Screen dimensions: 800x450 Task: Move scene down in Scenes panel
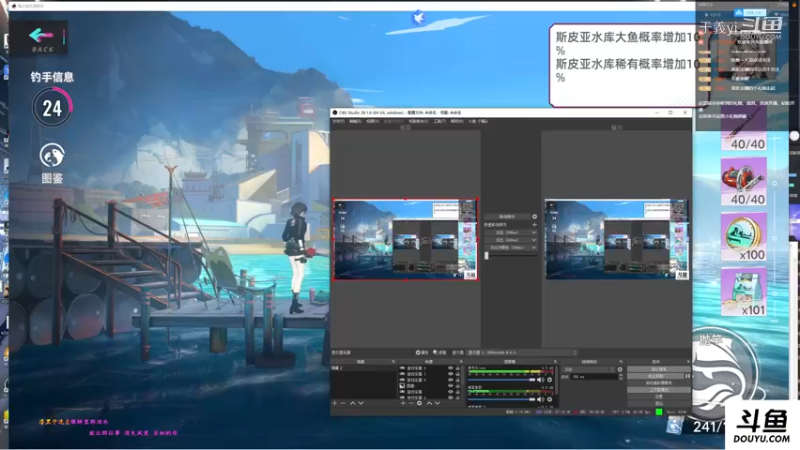coord(361,403)
